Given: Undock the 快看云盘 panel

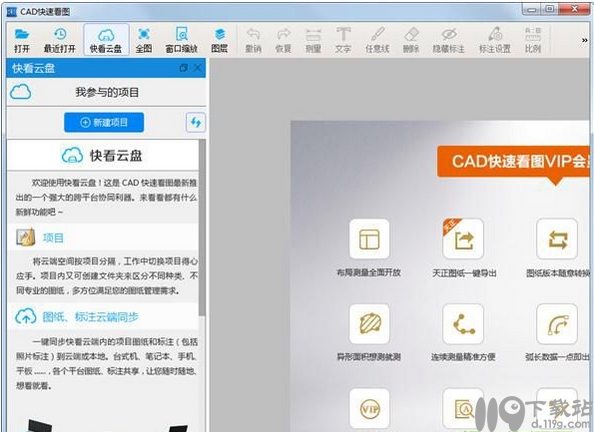Looking at the screenshot, I should coord(183,68).
